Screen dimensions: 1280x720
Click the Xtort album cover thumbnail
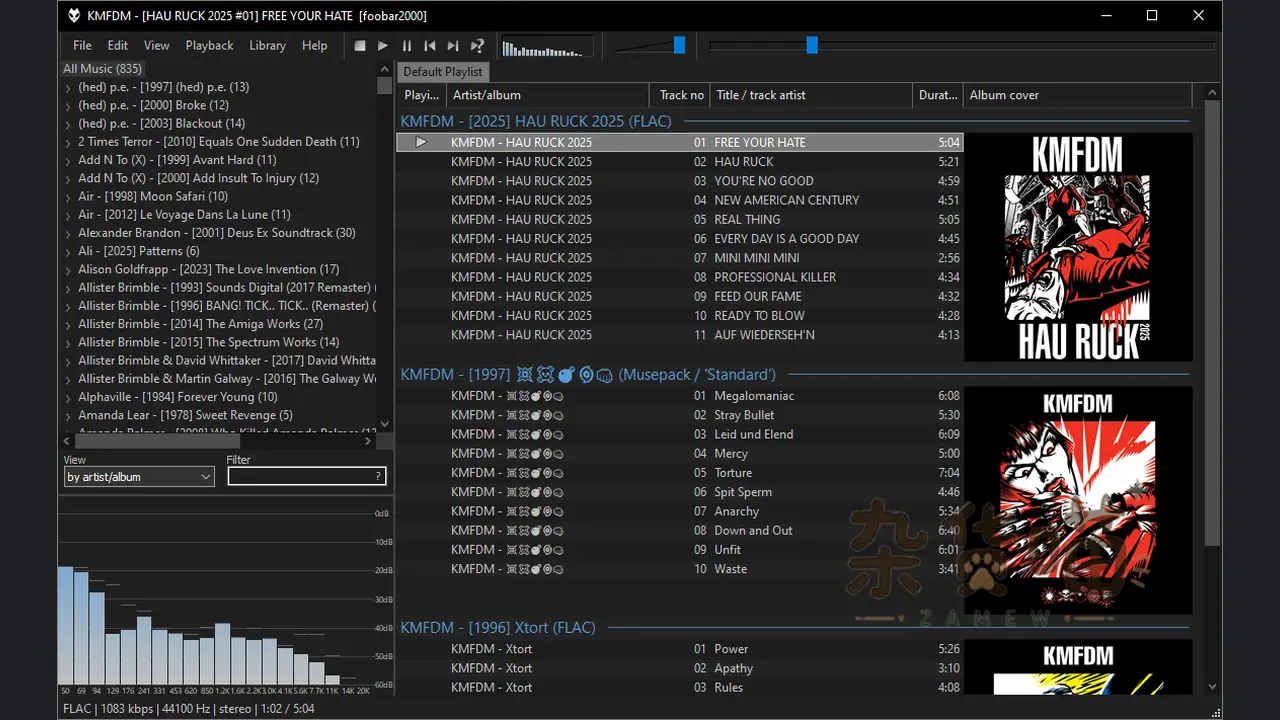[x=1078, y=668]
